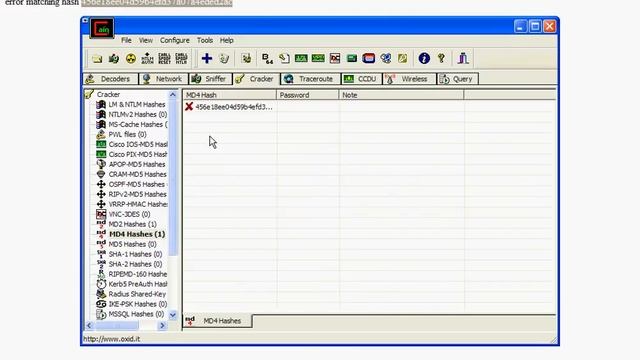Open the Help menu
Viewport: 640px width, 360px height.
pyautogui.click(x=227, y=40)
